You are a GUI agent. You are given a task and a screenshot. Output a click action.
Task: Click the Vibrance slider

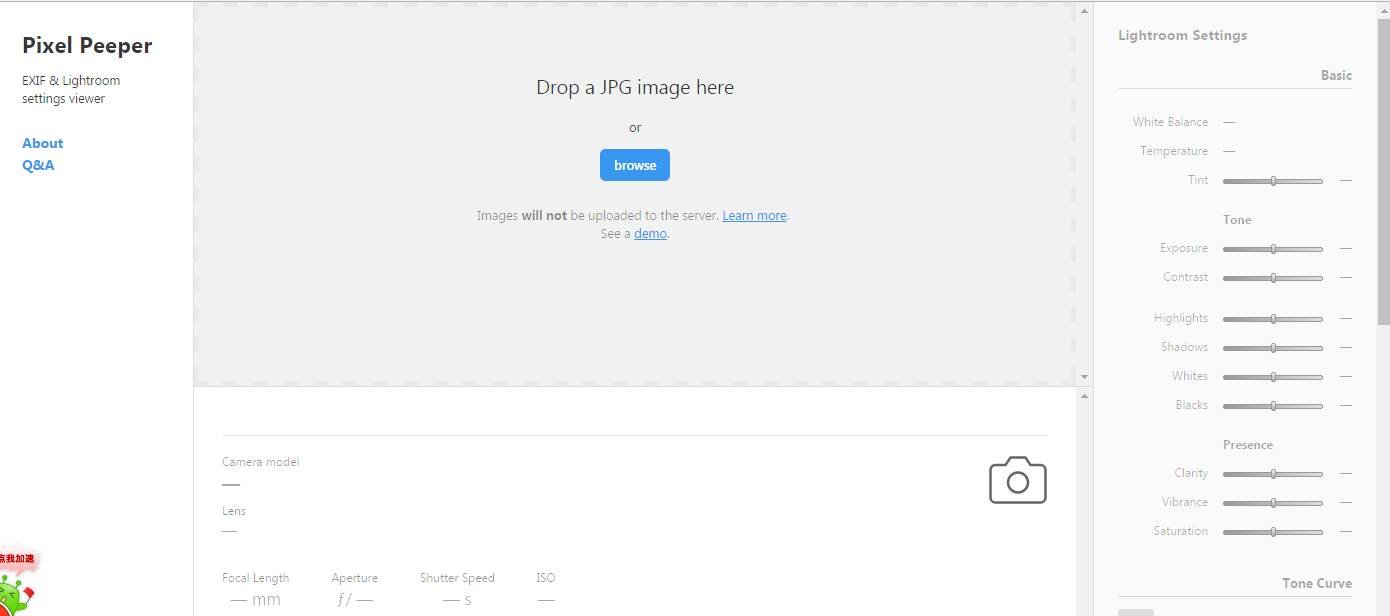[x=1273, y=503]
